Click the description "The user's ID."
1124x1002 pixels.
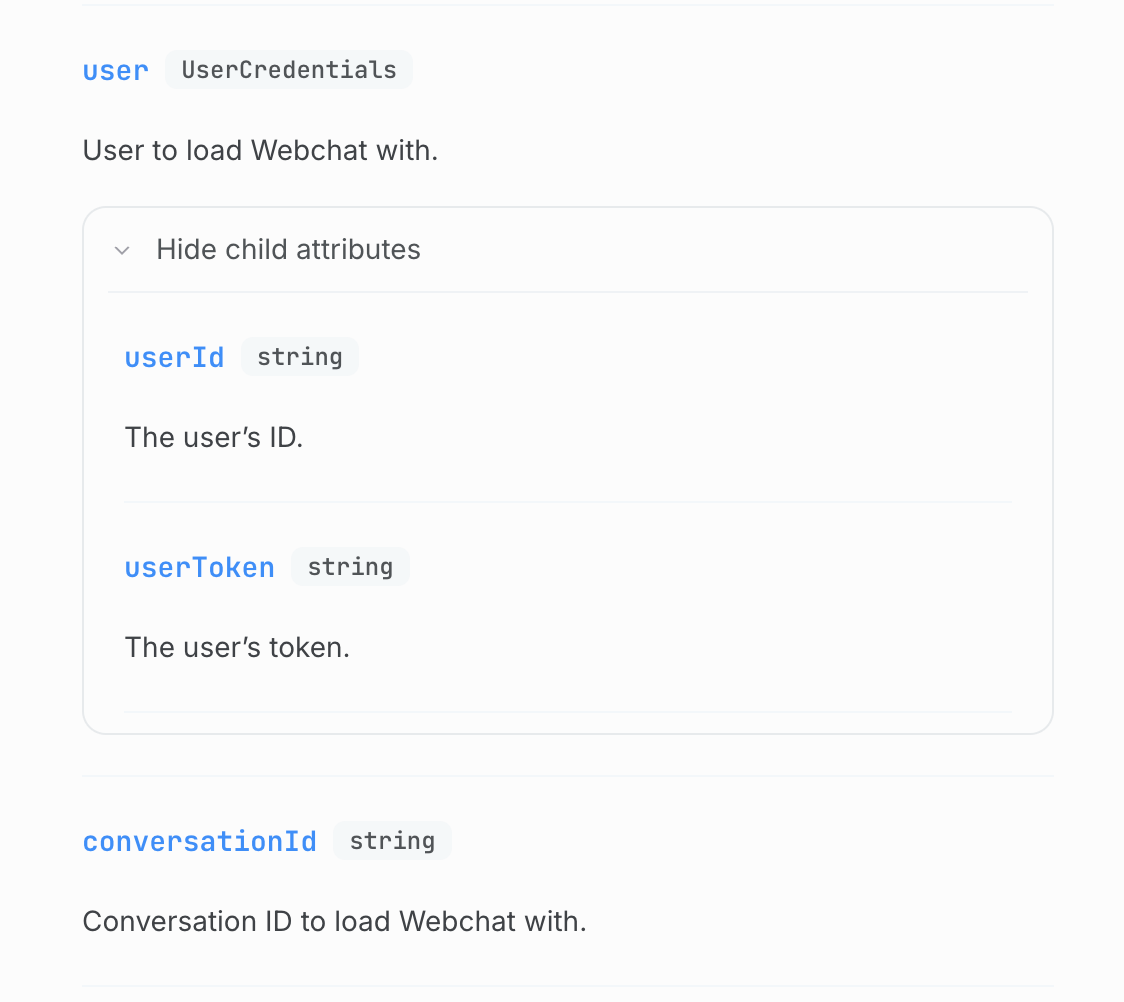pyautogui.click(x=213, y=437)
